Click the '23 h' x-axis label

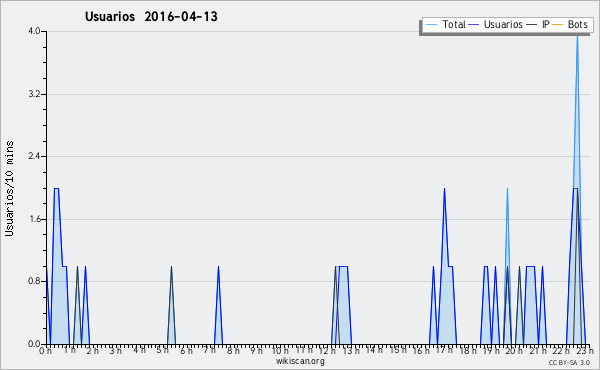[x=585, y=351]
